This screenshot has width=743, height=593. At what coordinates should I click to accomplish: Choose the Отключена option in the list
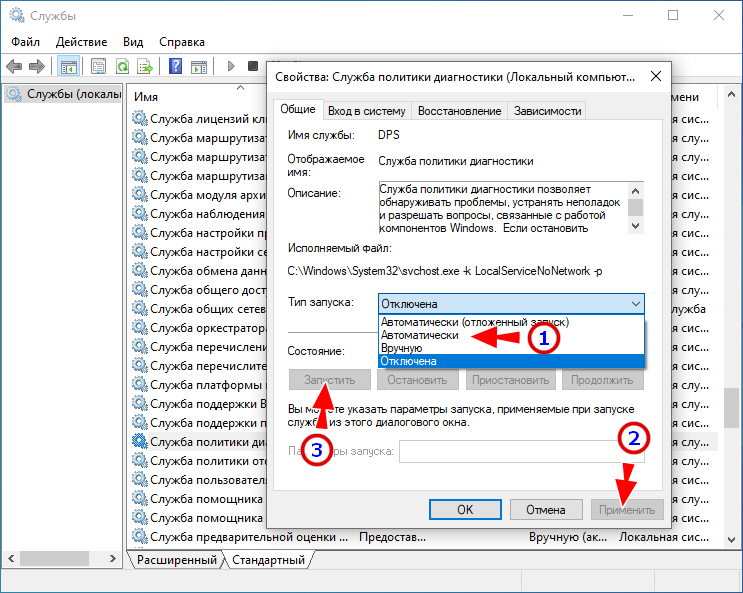pos(512,361)
